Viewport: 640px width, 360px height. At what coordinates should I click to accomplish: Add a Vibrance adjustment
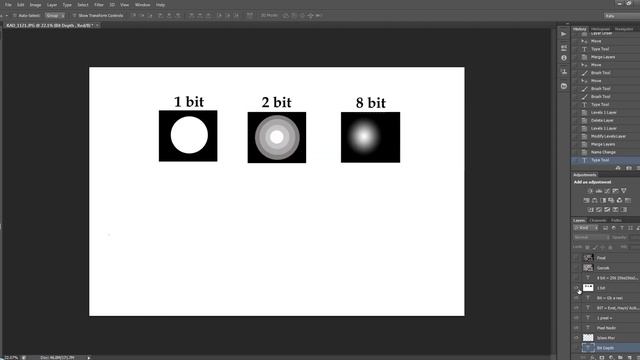[x=624, y=191]
